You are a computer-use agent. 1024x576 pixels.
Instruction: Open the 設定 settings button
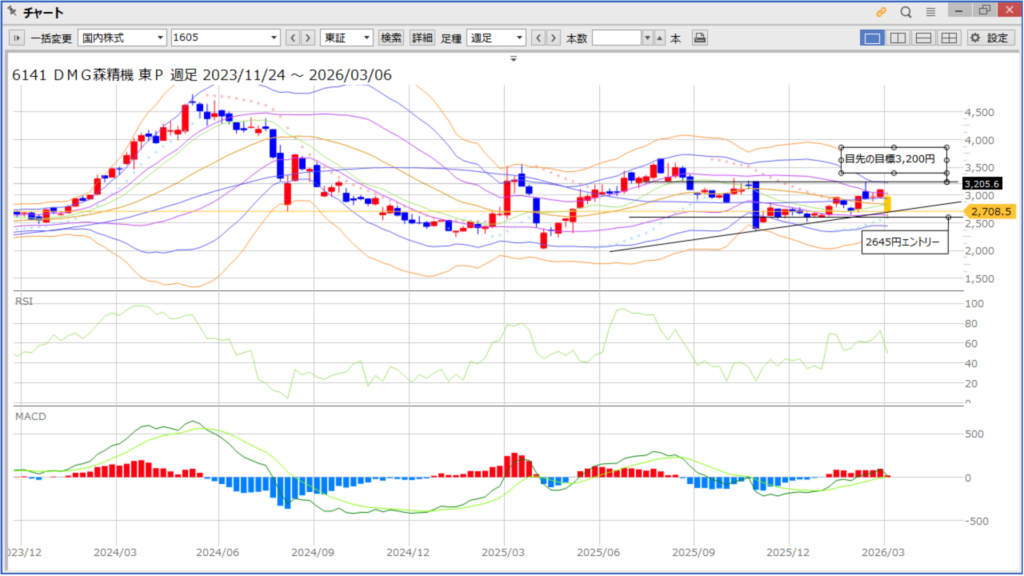989,38
